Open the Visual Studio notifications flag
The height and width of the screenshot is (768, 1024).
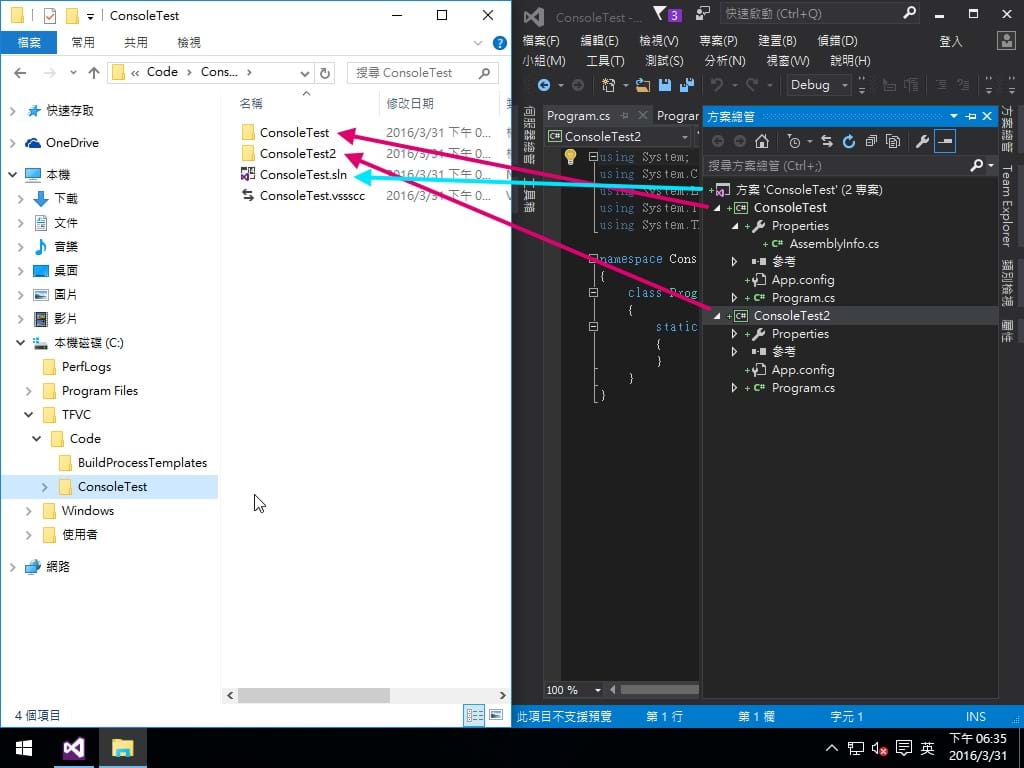(x=667, y=14)
